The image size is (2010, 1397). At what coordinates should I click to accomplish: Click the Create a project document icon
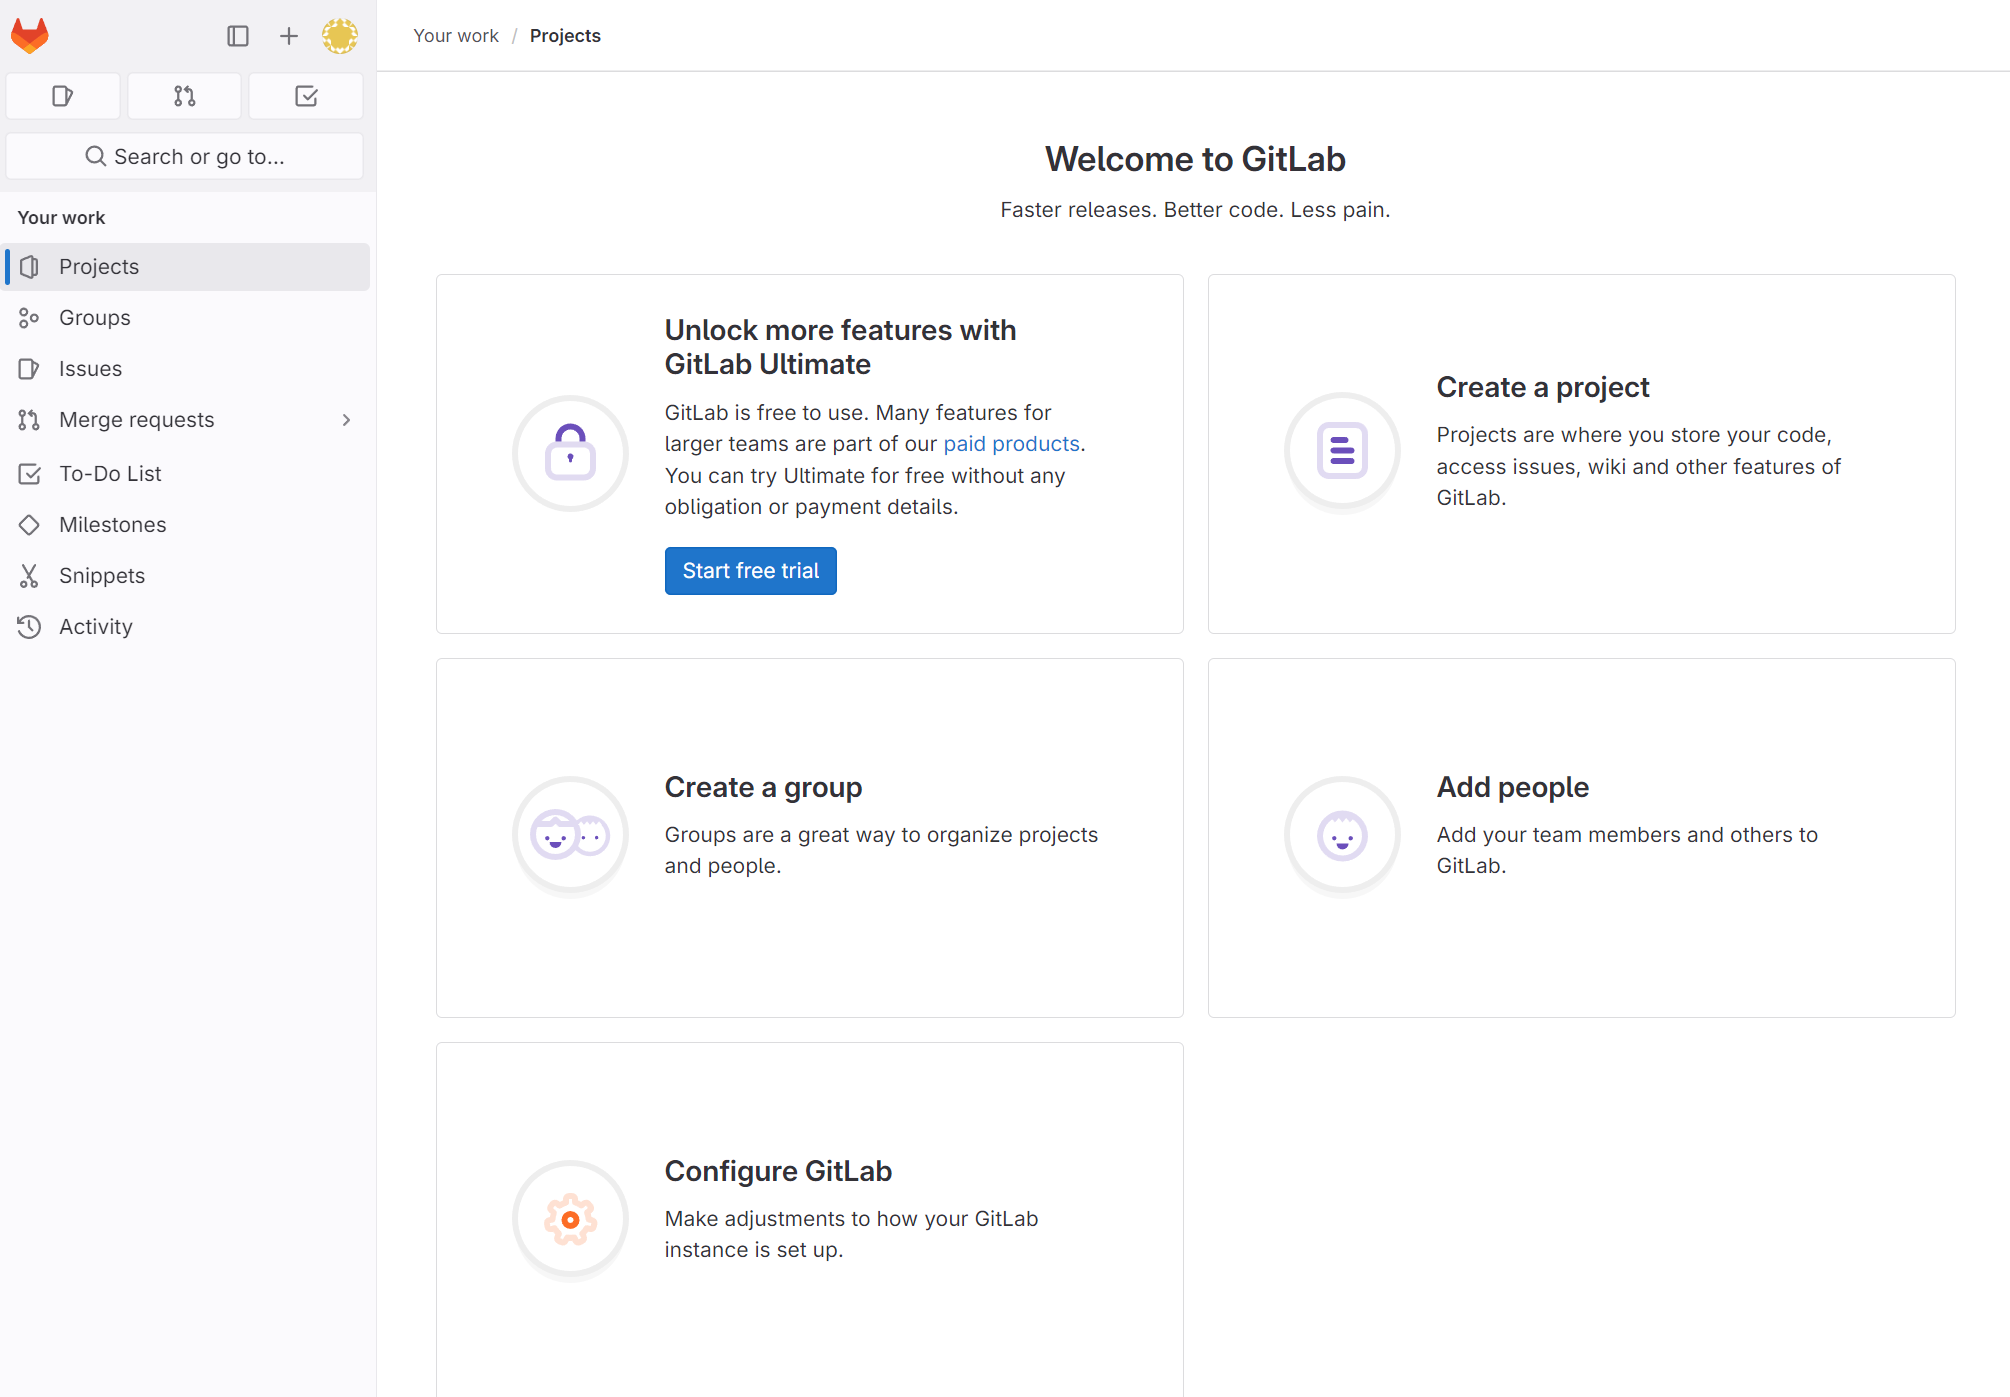[1342, 451]
